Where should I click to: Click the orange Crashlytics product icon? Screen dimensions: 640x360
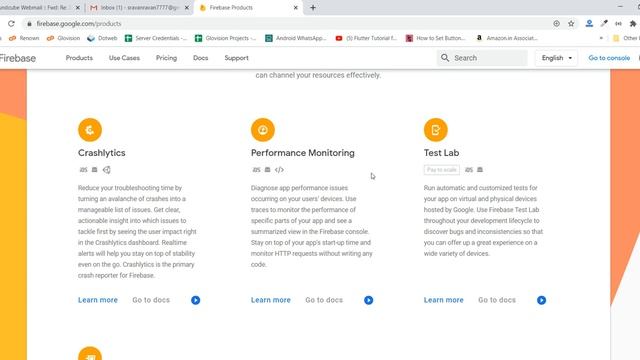90,130
